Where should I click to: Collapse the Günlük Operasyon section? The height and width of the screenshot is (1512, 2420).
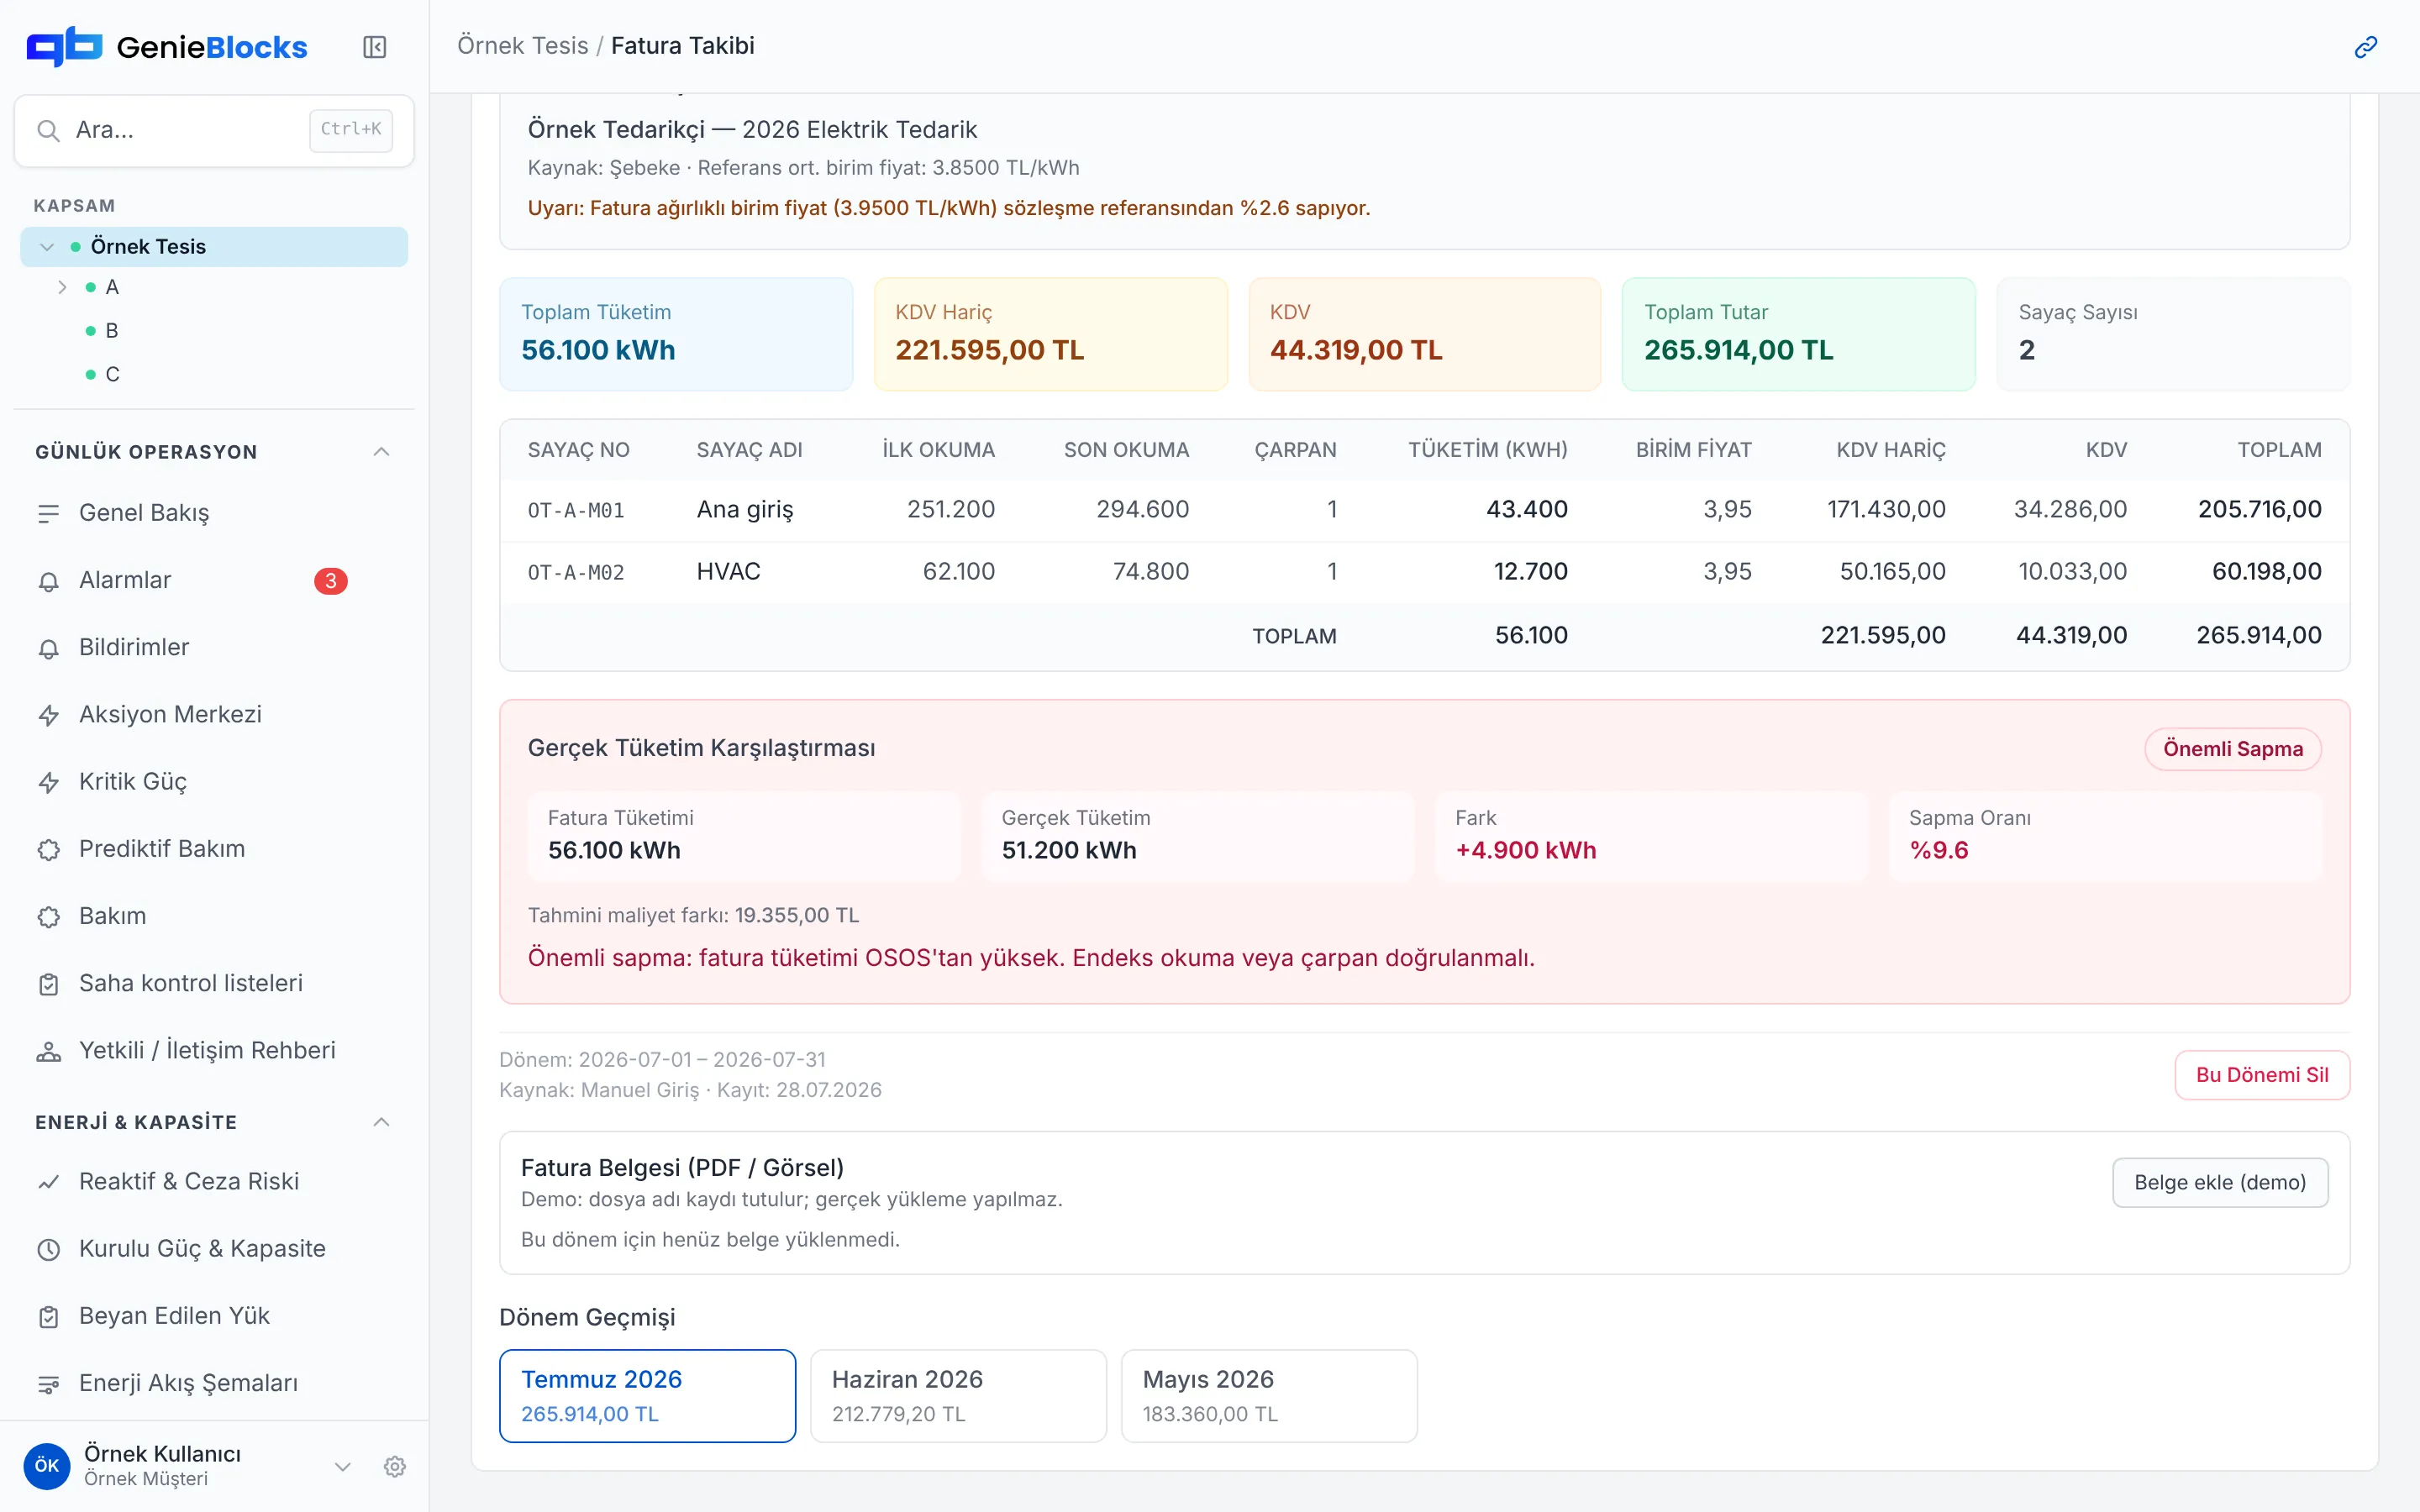coord(381,451)
